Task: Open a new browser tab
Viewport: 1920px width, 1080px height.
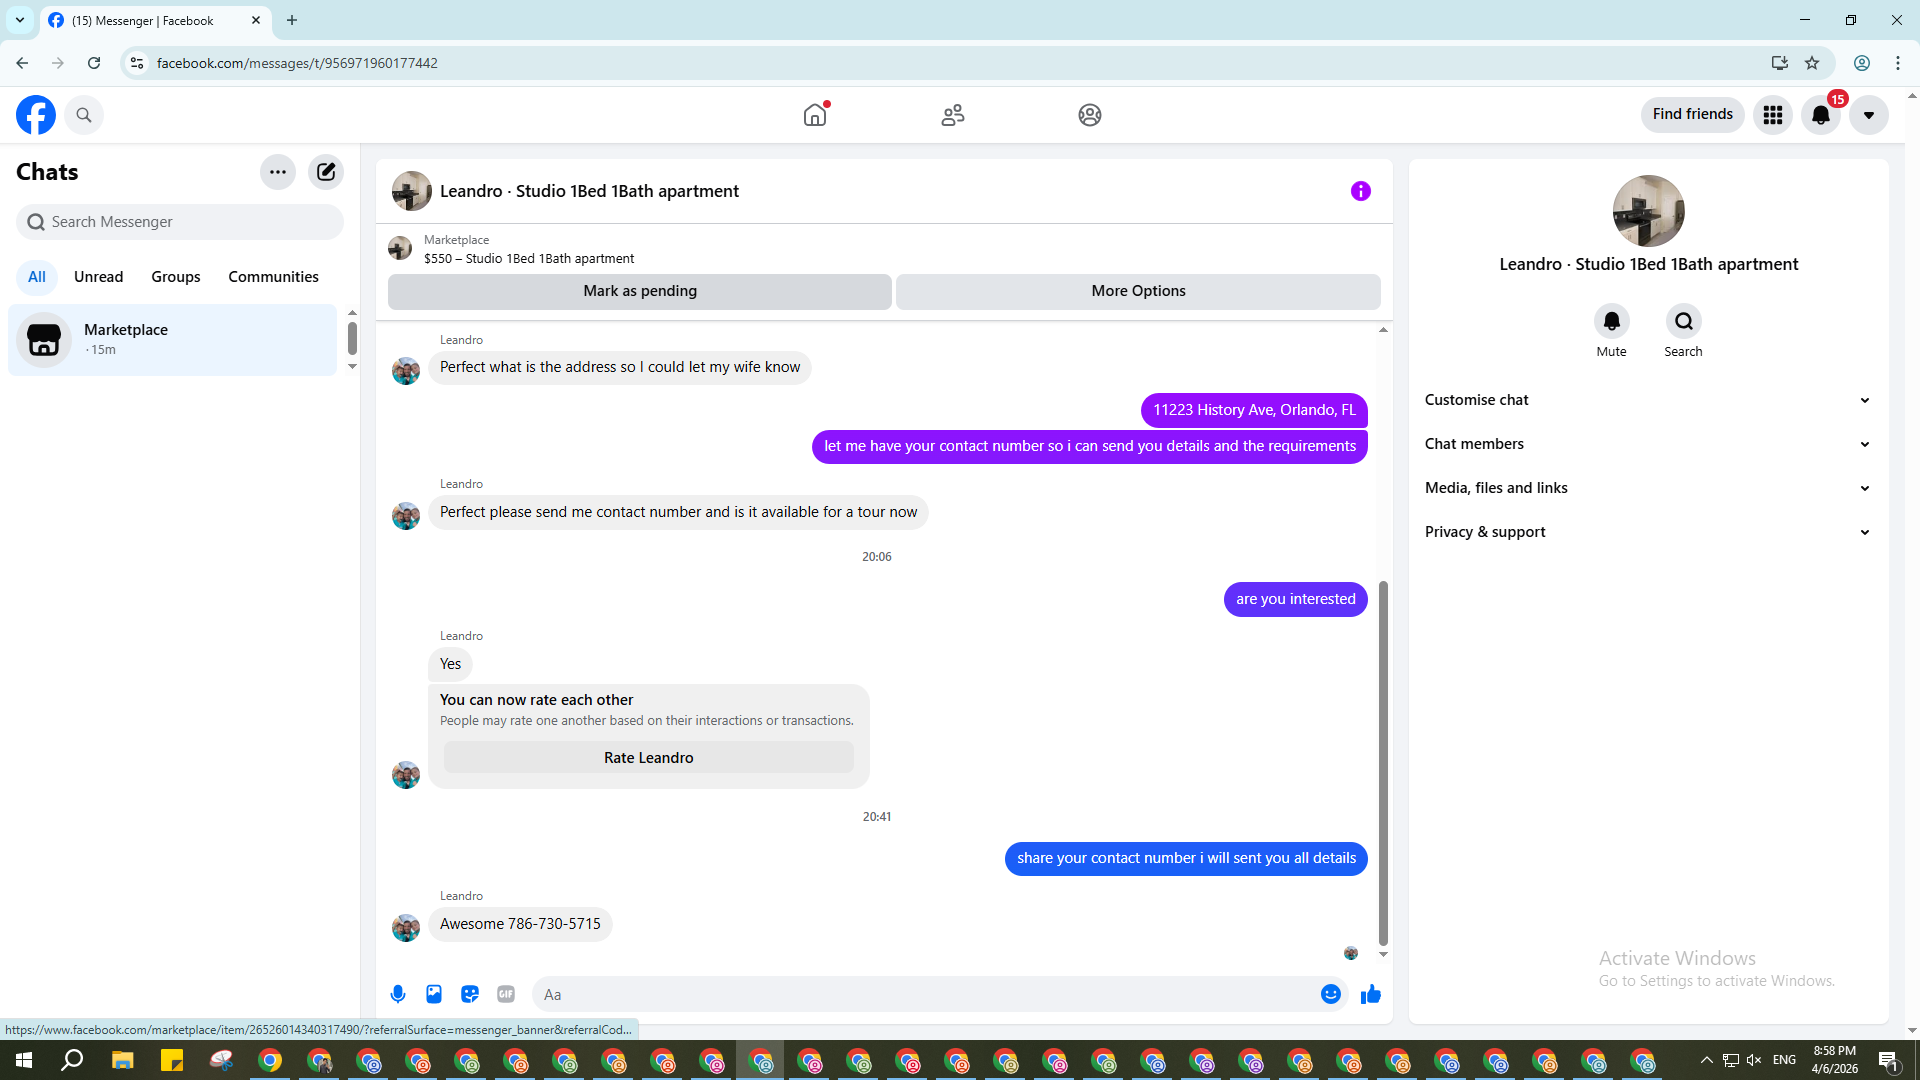Action: click(x=292, y=20)
